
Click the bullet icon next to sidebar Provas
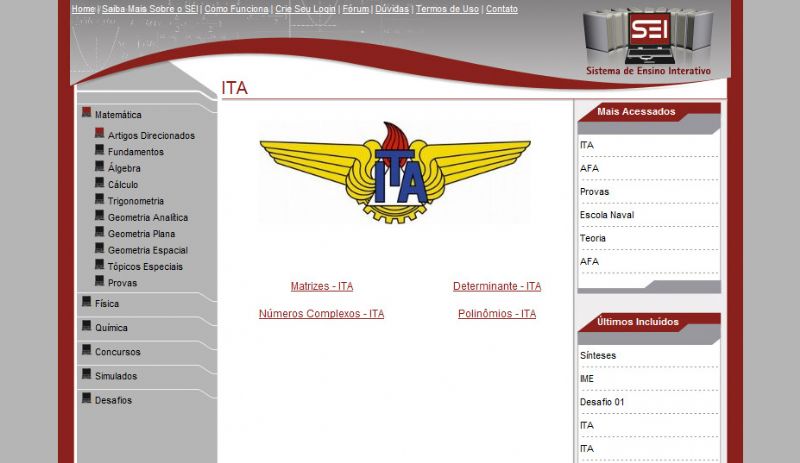point(99,280)
